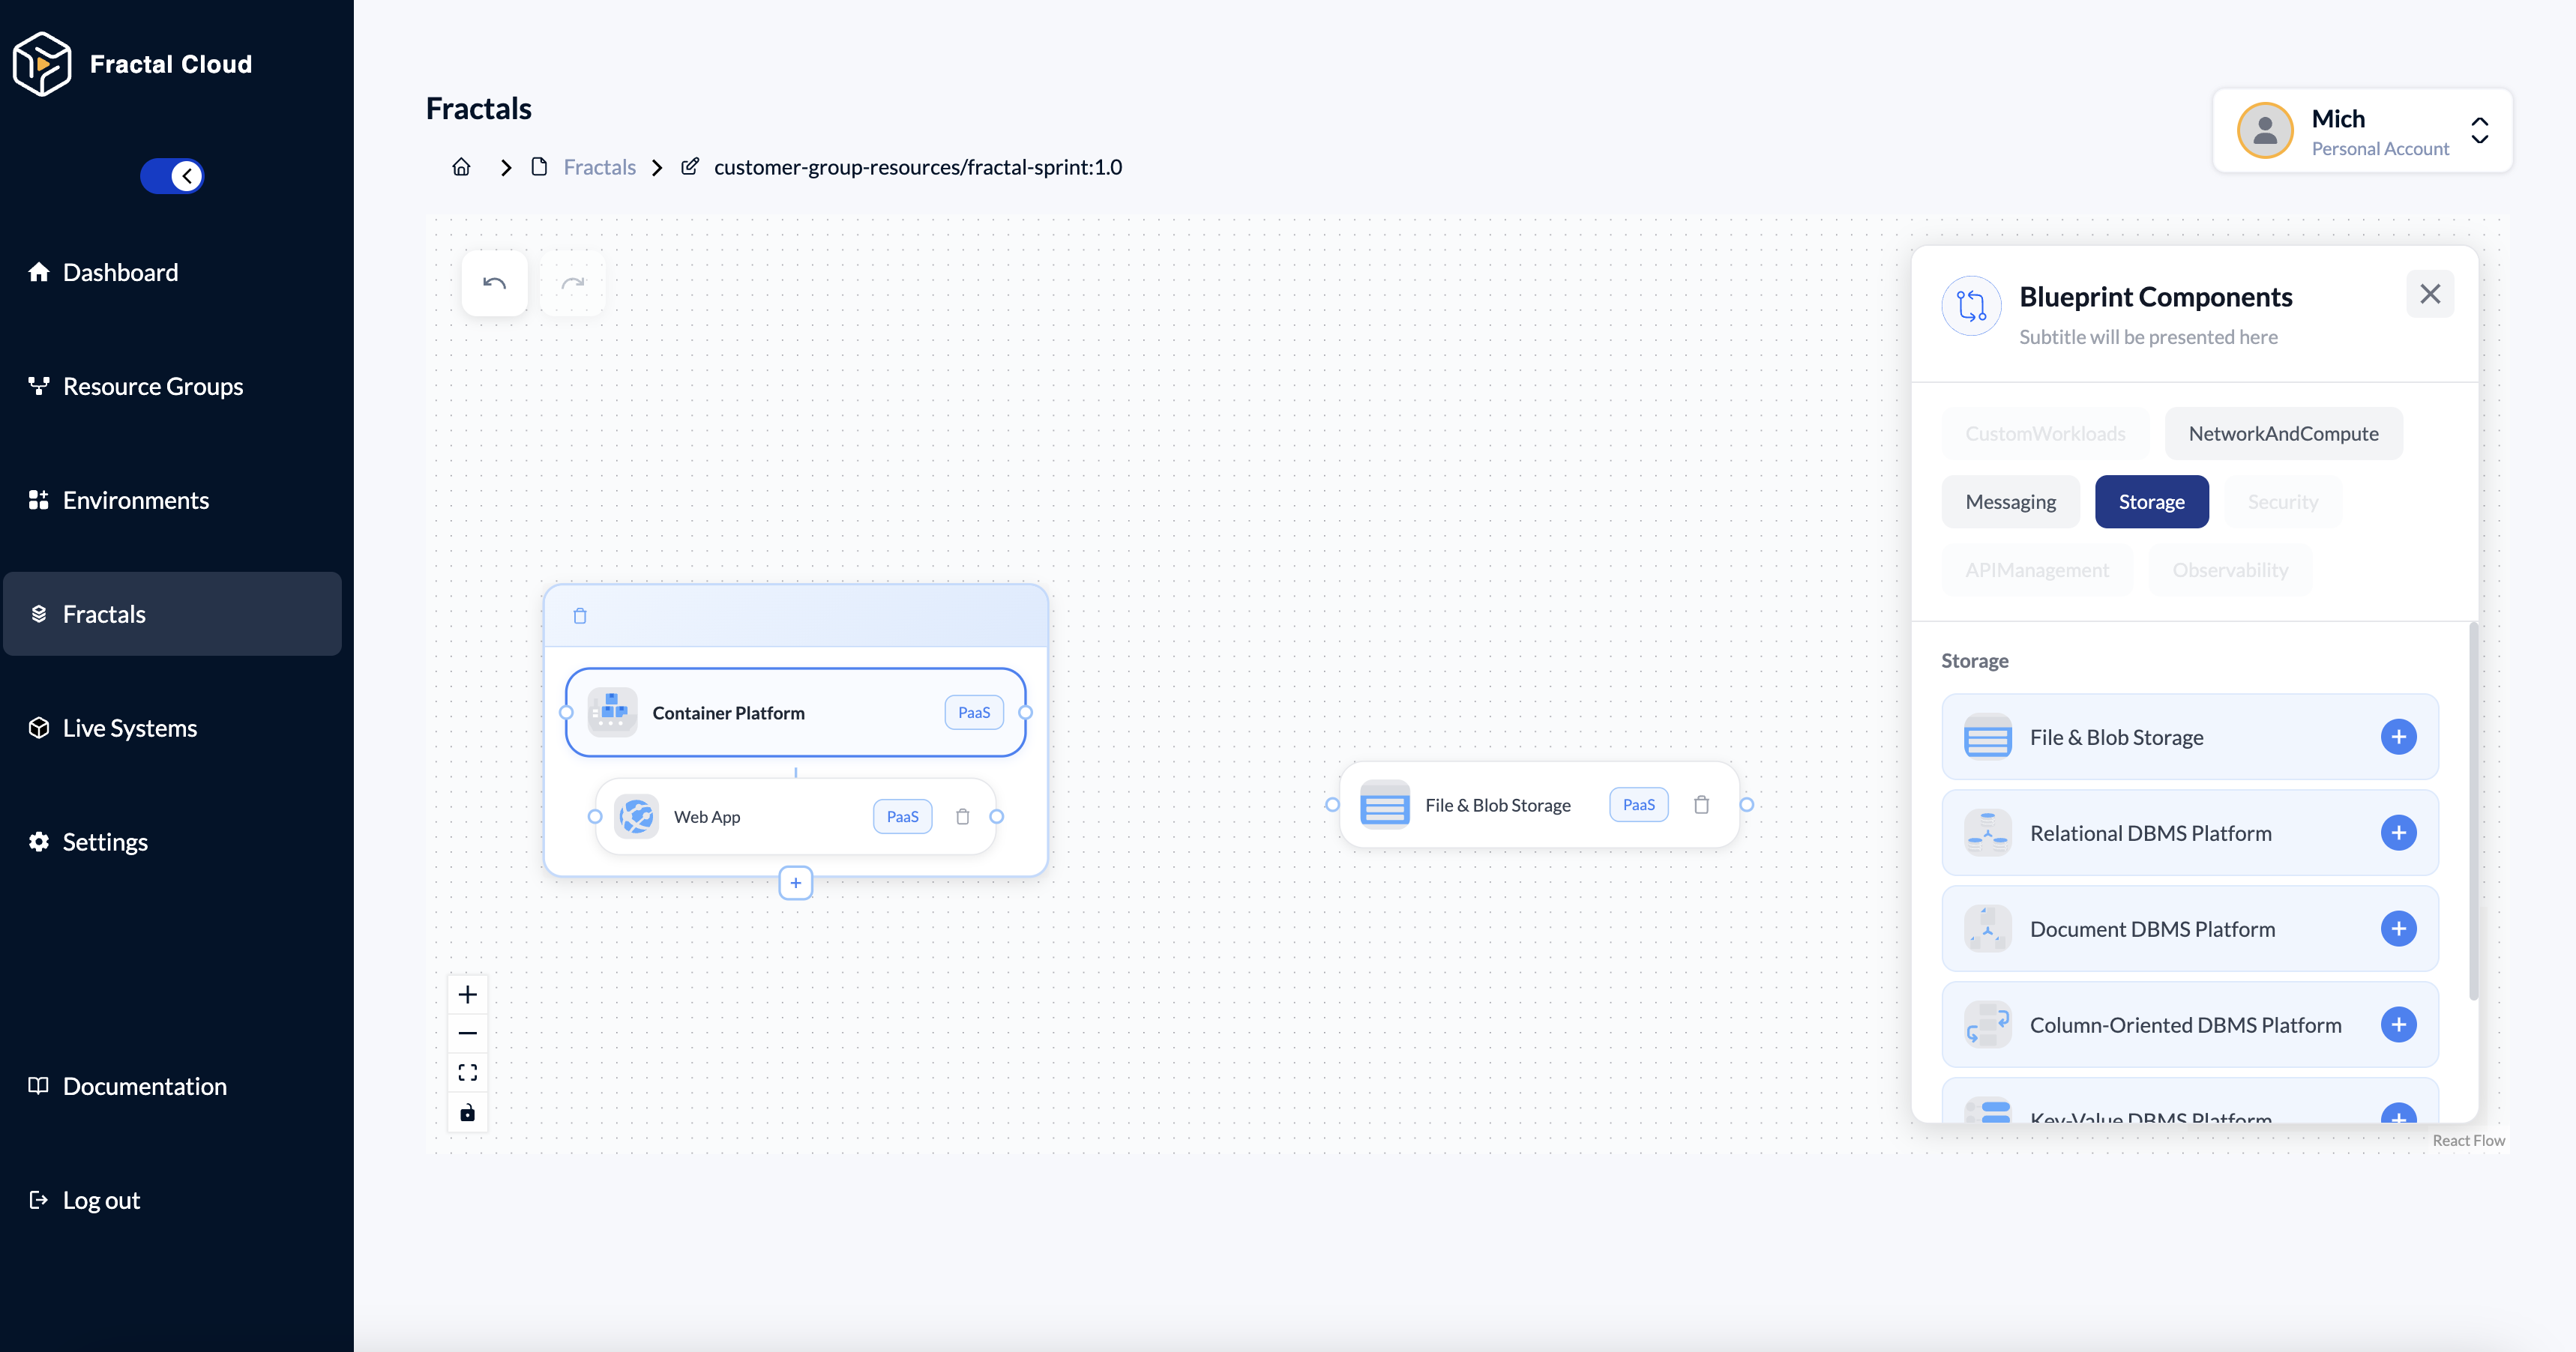2576x1352 pixels.
Task: Open Resource Groups in sidebar
Action: tap(152, 386)
